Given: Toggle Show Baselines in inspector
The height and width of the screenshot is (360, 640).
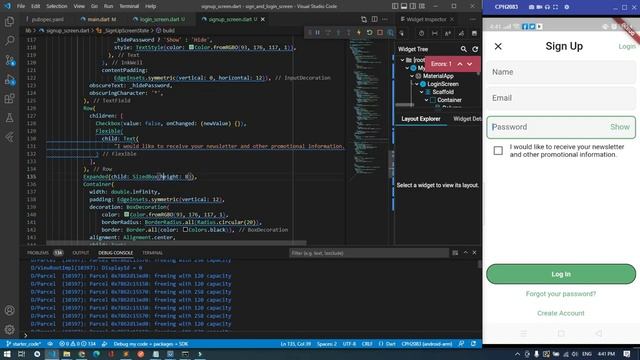Looking at the screenshot, I should pos(448,33).
